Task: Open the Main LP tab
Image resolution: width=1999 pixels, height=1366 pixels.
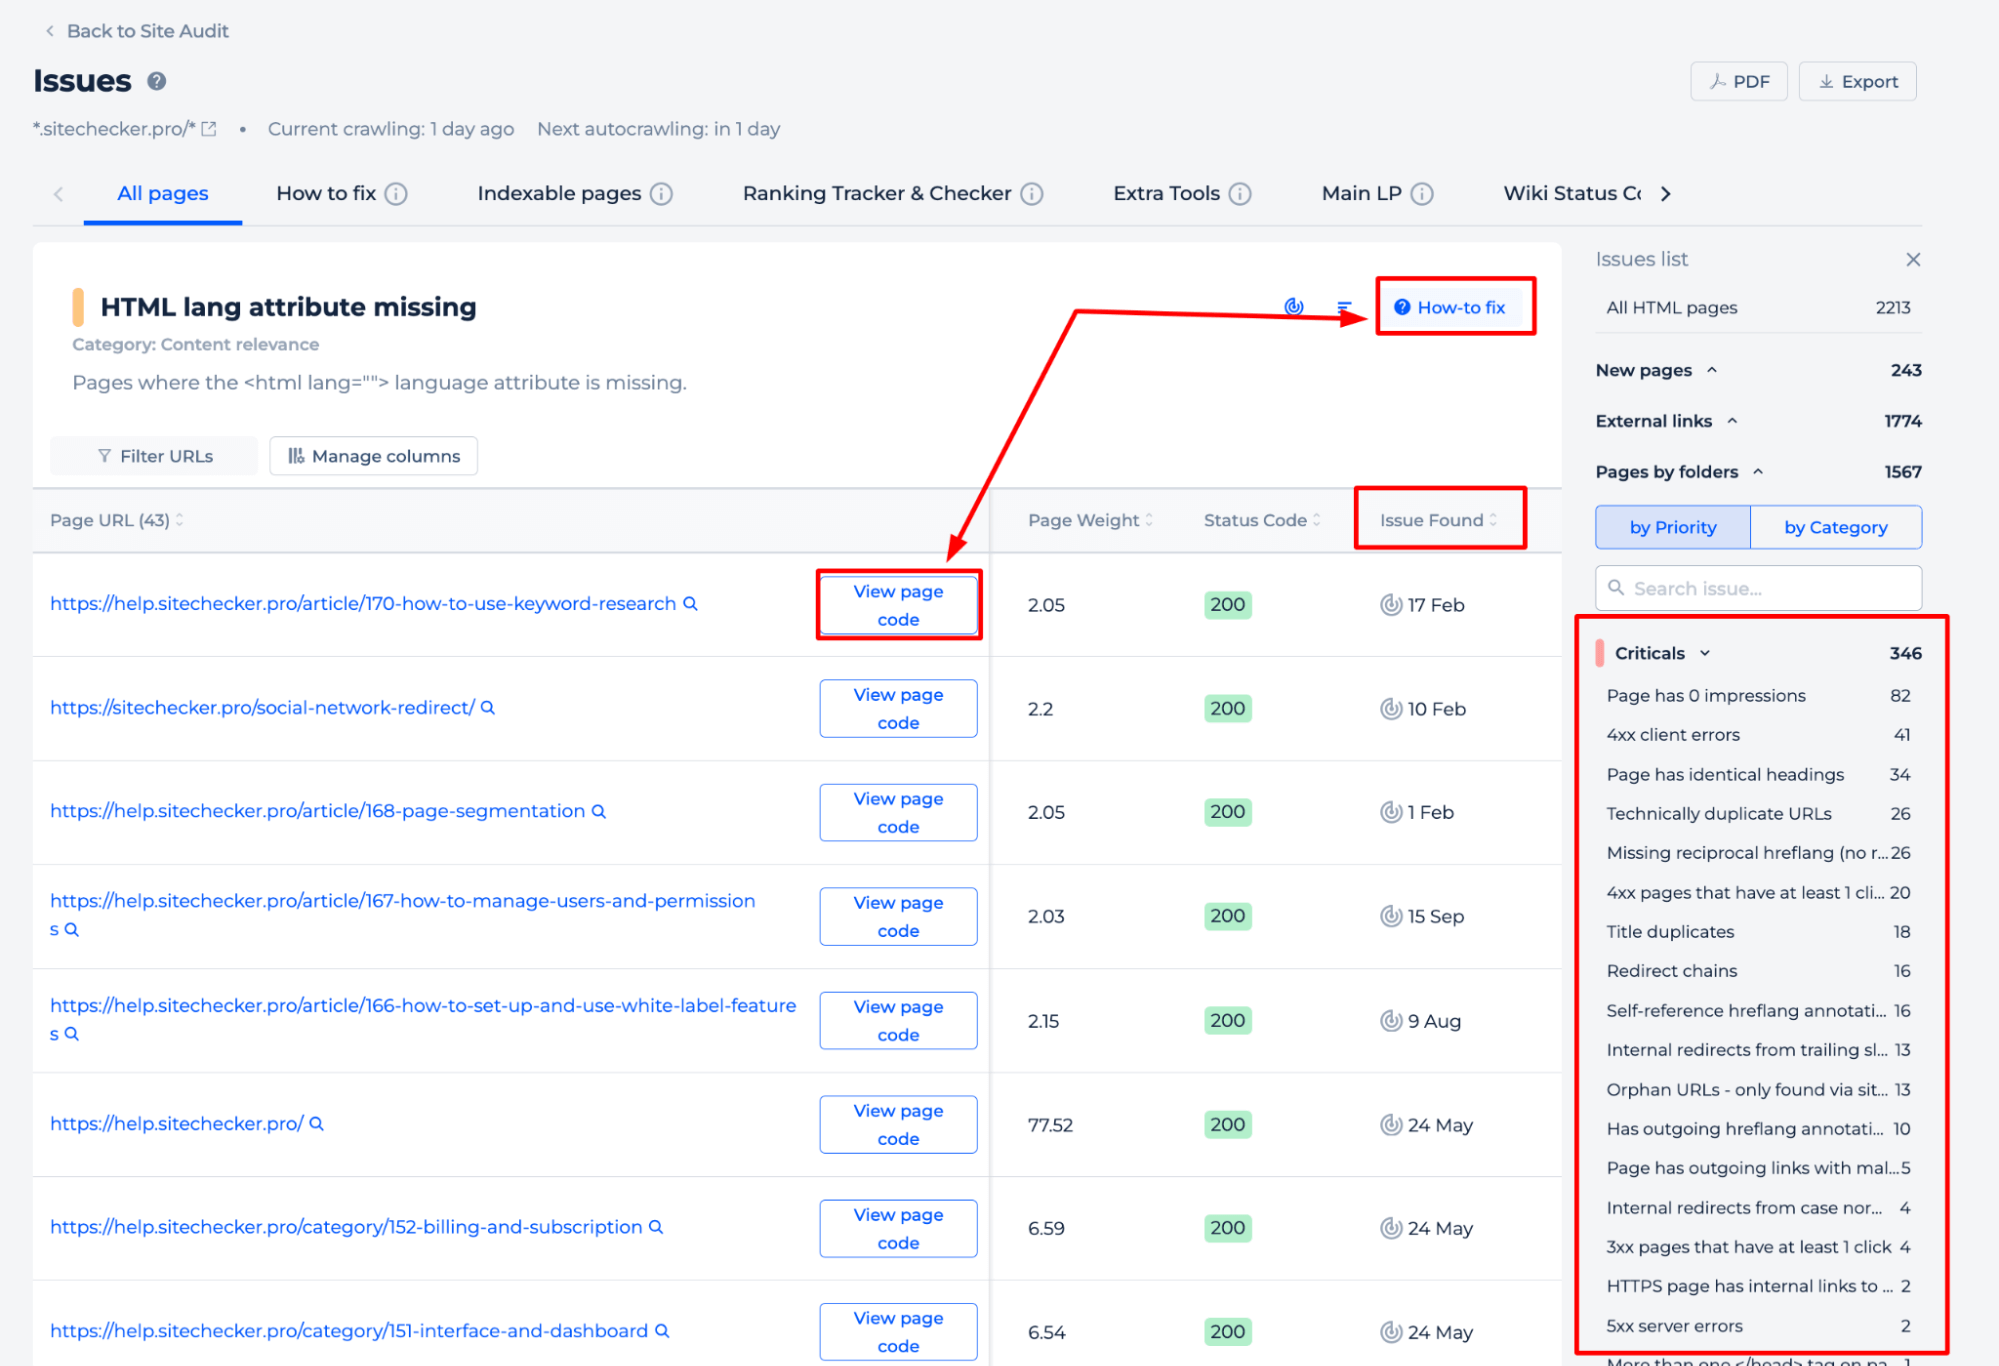Action: point(1361,194)
